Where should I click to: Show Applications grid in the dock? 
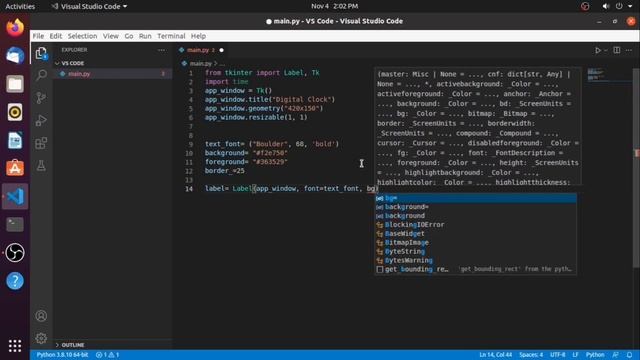15,345
